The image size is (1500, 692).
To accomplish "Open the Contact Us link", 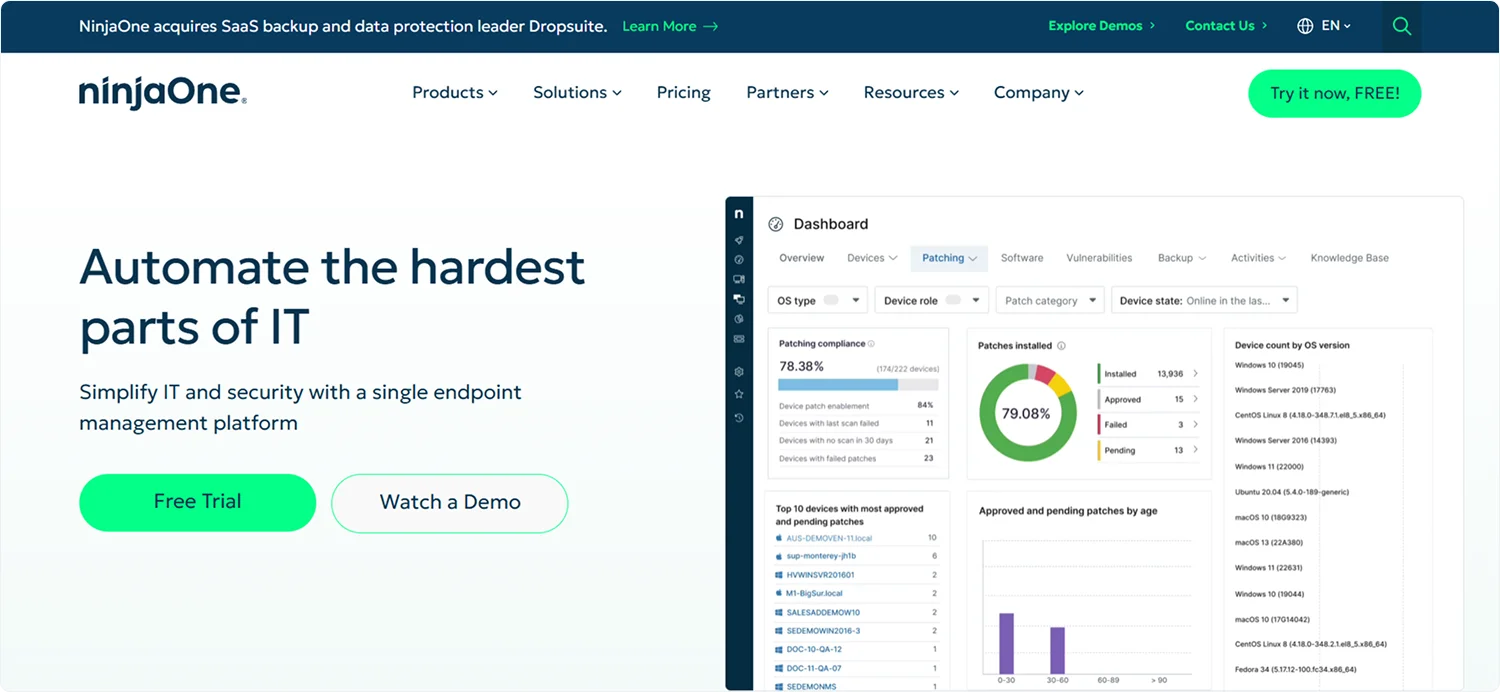I will (x=1226, y=26).
